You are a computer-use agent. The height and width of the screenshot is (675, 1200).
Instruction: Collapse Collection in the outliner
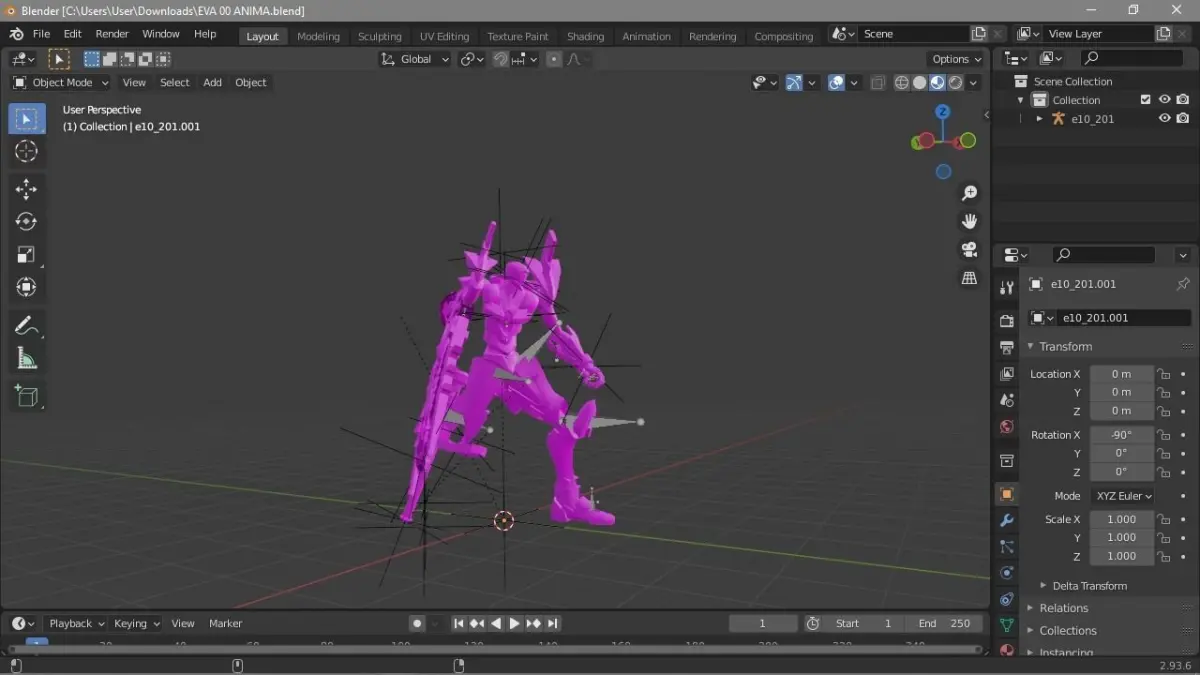pyautogui.click(x=1021, y=100)
